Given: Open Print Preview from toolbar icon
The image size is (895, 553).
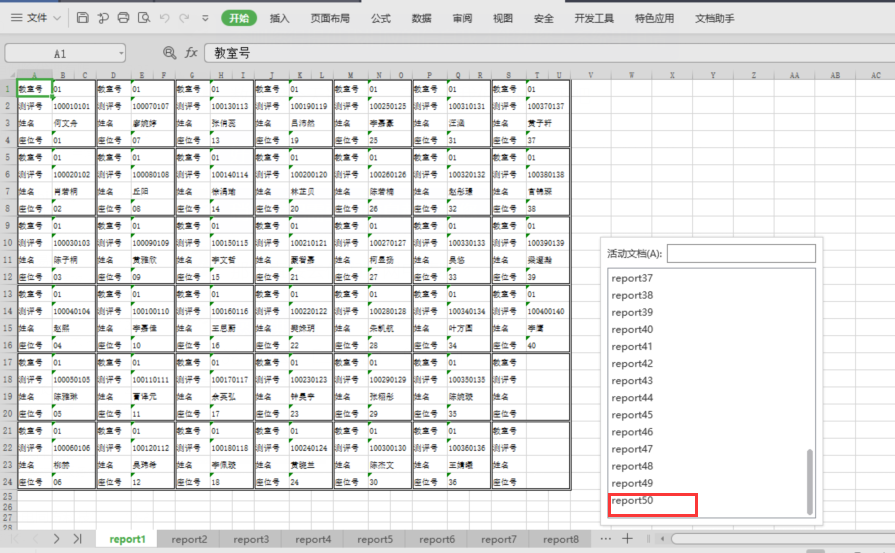Looking at the screenshot, I should point(144,18).
